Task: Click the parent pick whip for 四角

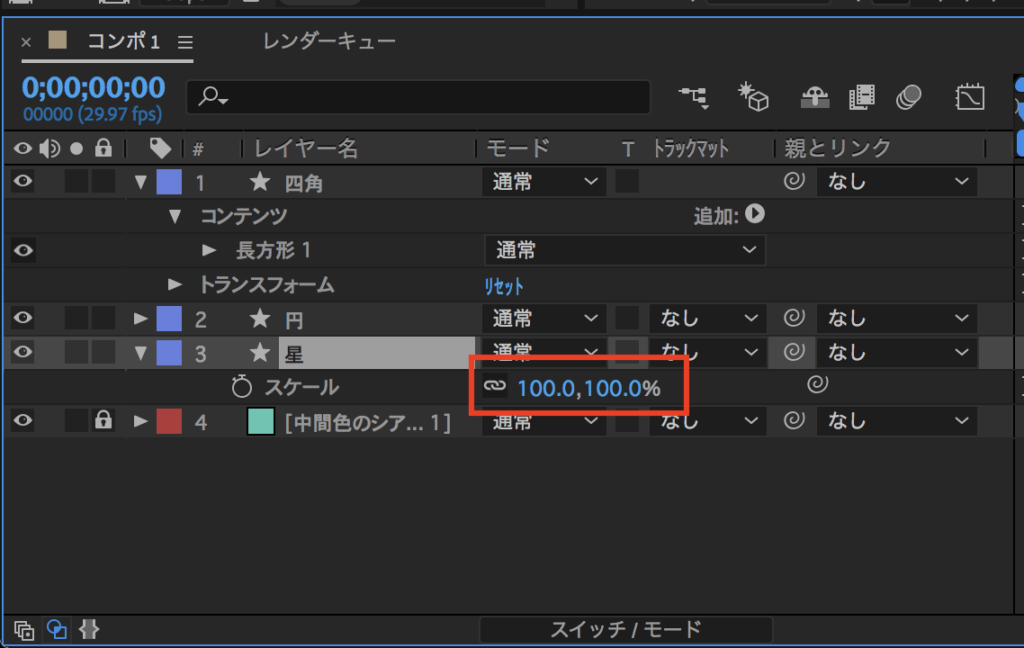Action: click(793, 181)
